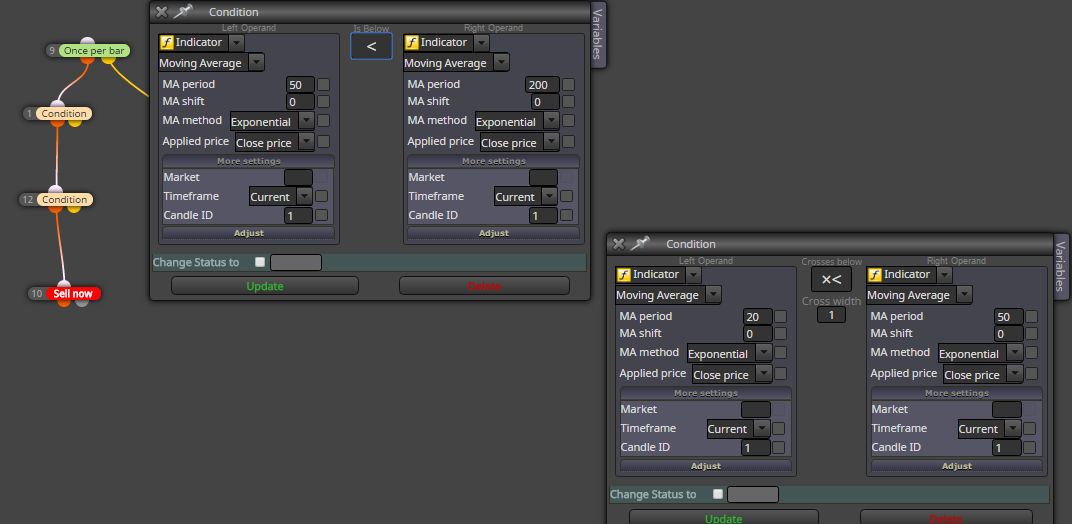Click the yellow output dot of Condition node 1
The width and height of the screenshot is (1072, 524).
click(75, 122)
